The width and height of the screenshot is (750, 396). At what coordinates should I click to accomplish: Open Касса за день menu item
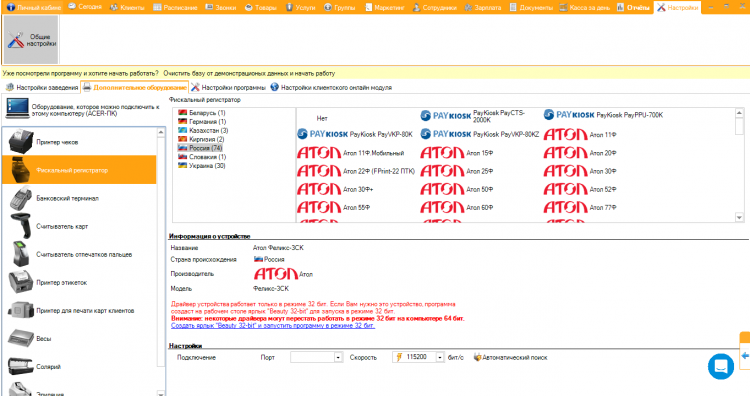[585, 8]
